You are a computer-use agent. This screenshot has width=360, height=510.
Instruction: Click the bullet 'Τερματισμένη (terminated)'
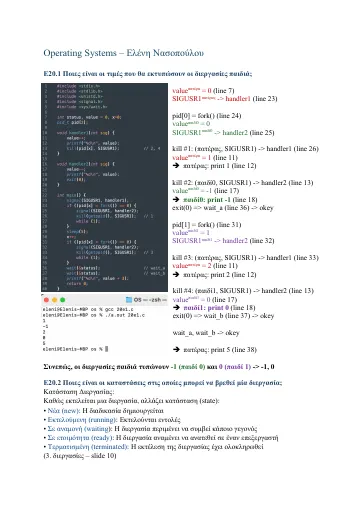(x=153, y=447)
